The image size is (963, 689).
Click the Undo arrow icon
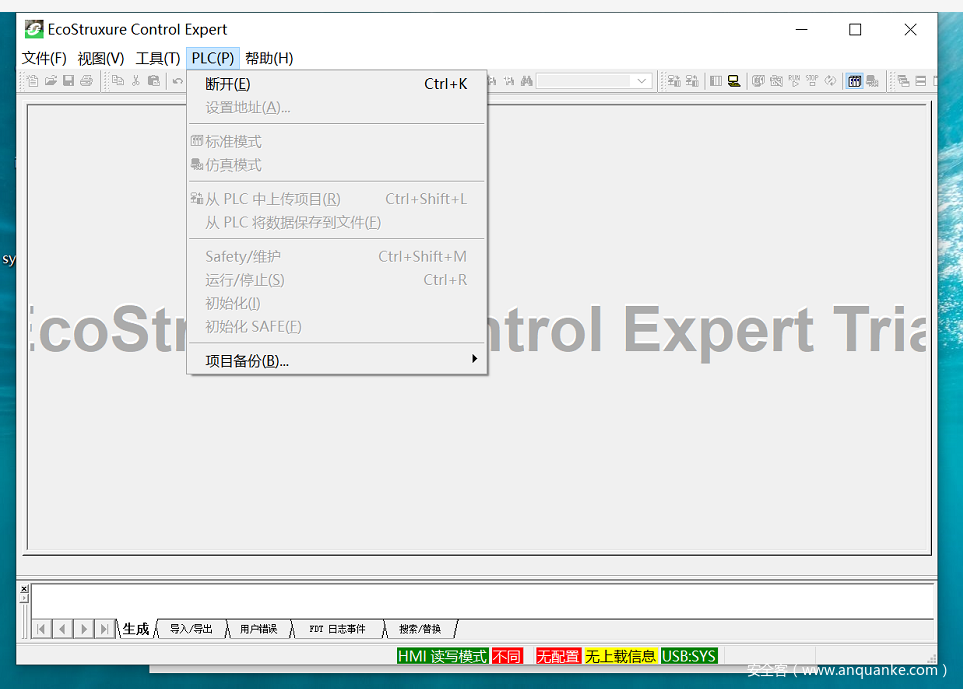click(177, 80)
